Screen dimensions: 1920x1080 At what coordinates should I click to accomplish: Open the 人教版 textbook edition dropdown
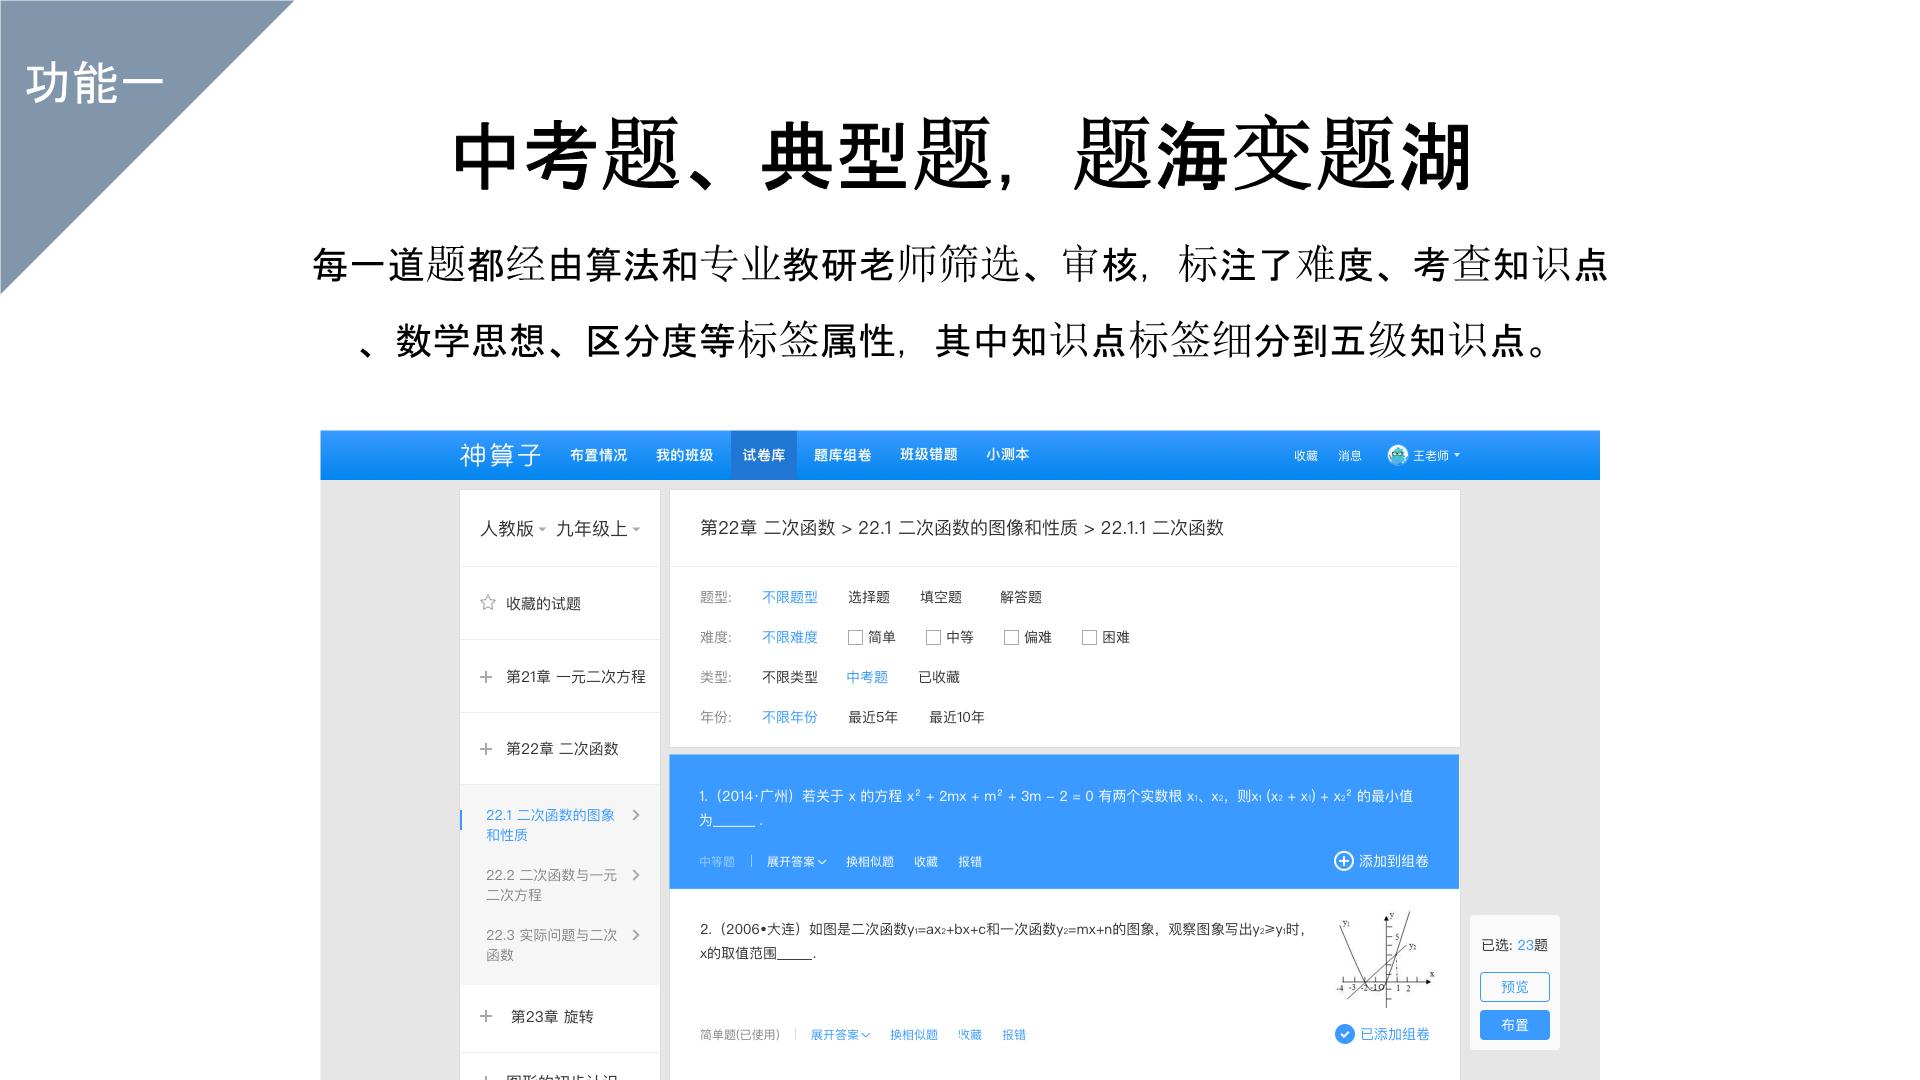(512, 529)
